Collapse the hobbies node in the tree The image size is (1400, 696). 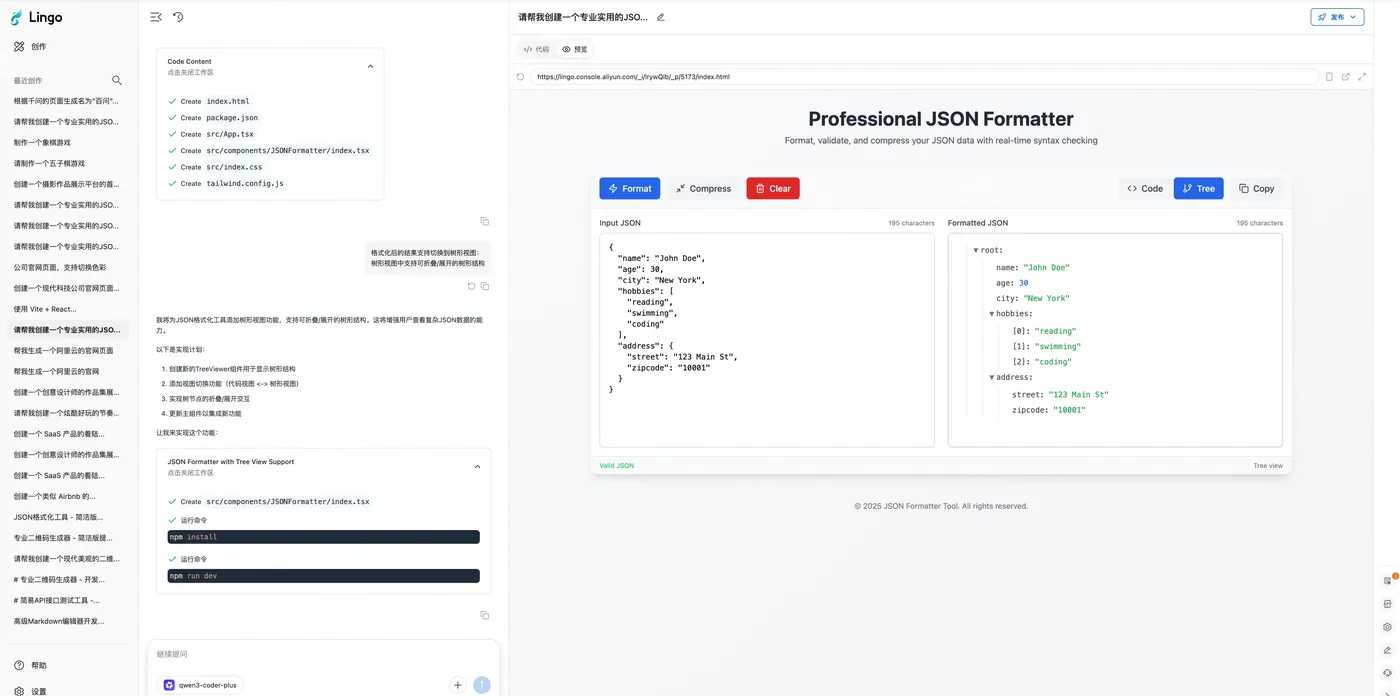(992, 314)
